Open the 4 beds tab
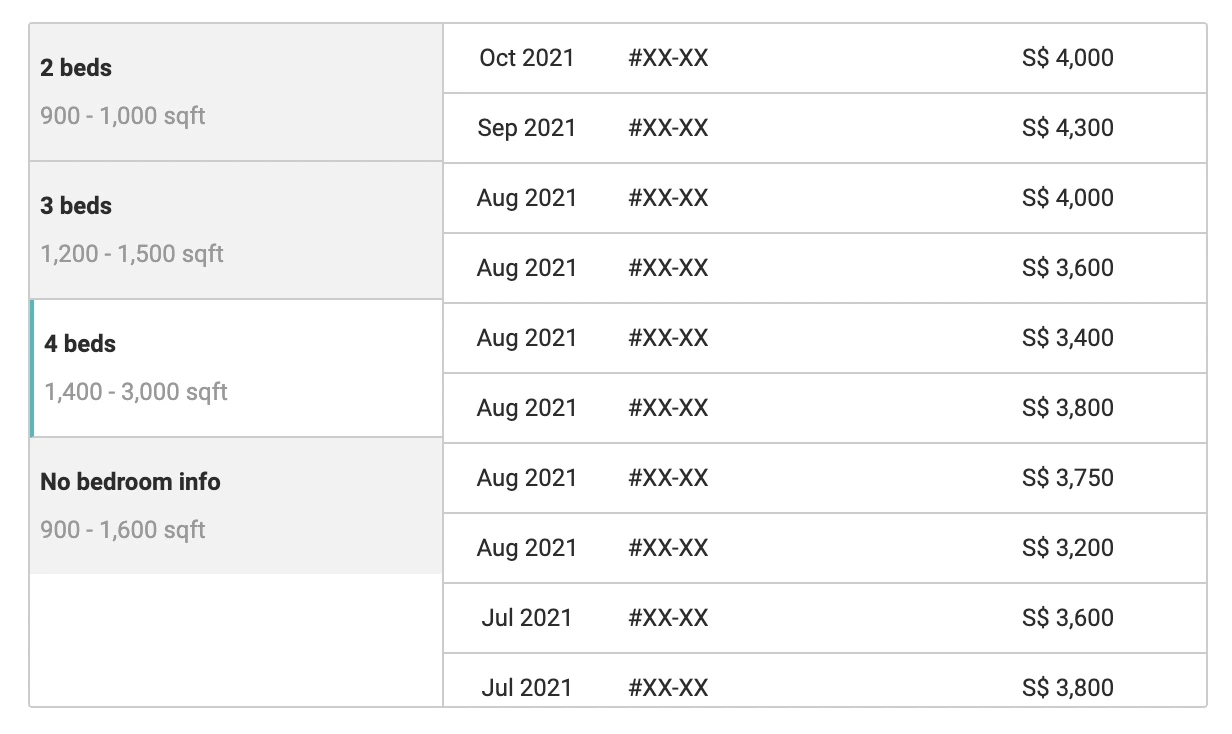Screen dimensions: 1232x734 (236, 368)
